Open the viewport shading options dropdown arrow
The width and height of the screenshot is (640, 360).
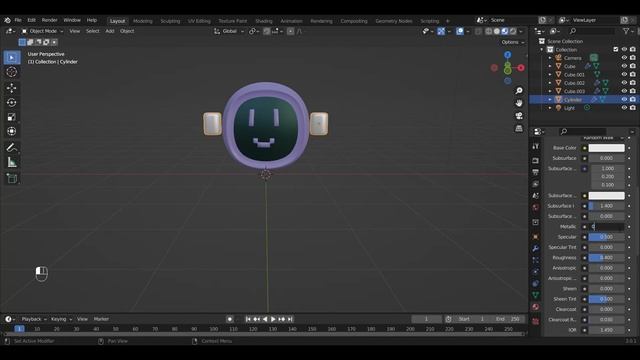coord(521,31)
